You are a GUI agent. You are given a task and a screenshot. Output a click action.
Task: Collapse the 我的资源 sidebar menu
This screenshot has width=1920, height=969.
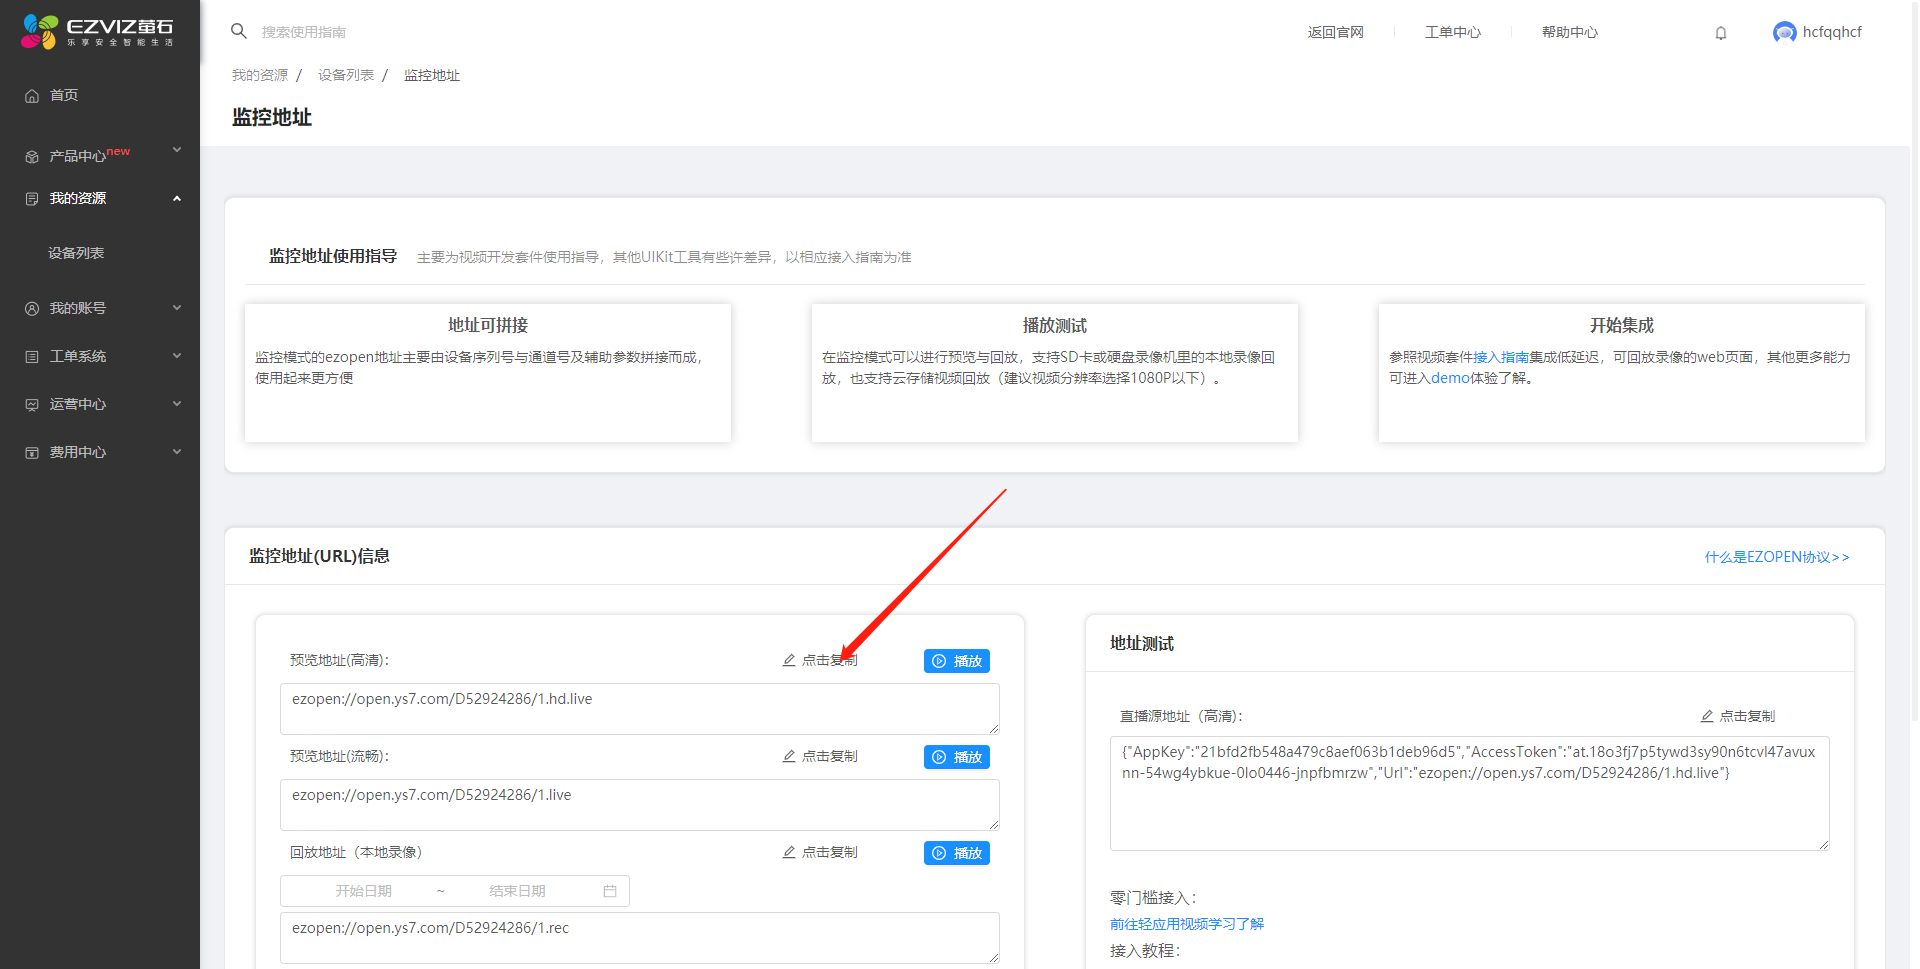click(100, 198)
